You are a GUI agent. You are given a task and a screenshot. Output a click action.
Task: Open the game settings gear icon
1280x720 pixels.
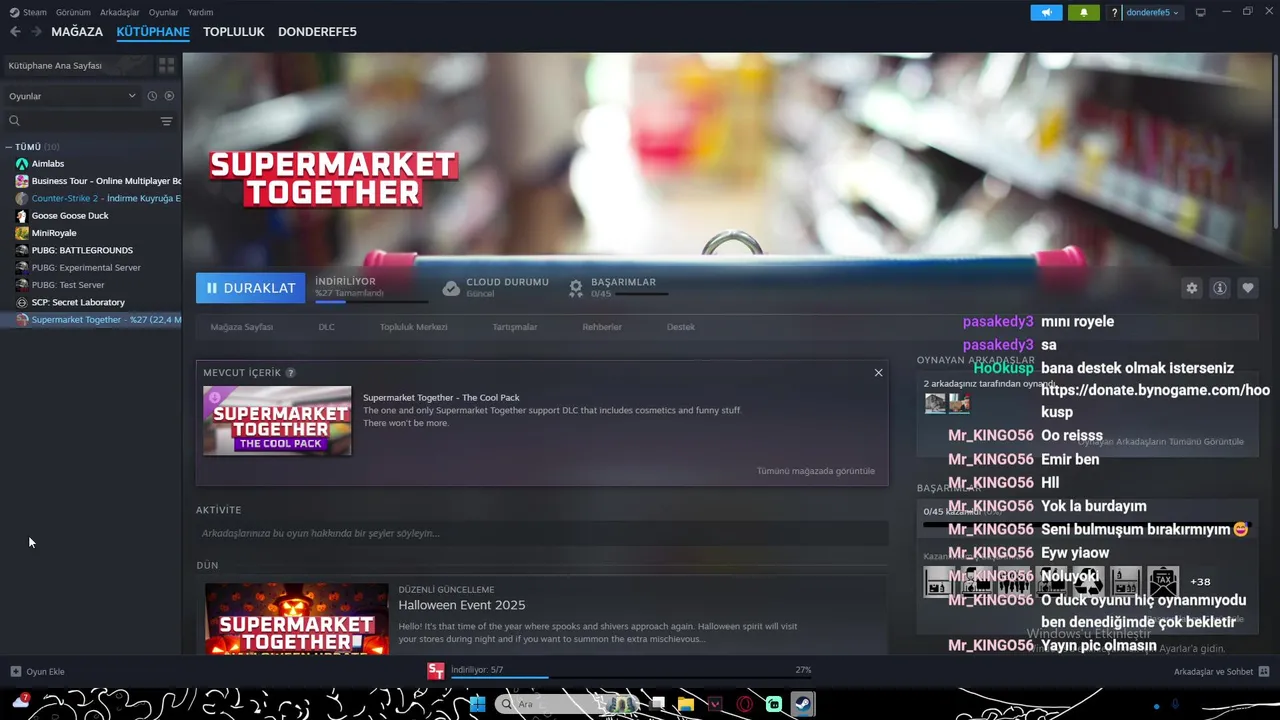1191,288
